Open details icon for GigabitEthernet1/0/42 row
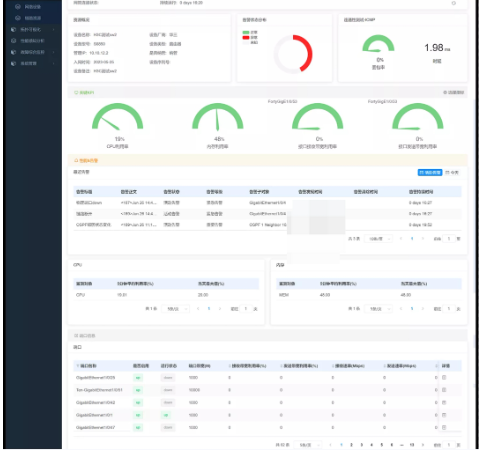The width and height of the screenshot is (481, 450). 444,403
